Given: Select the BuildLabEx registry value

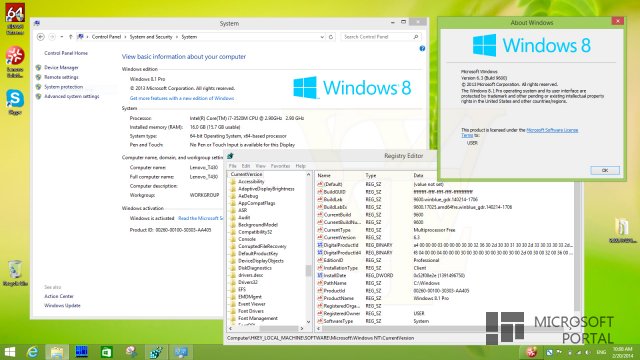Looking at the screenshot, I should [x=335, y=207].
